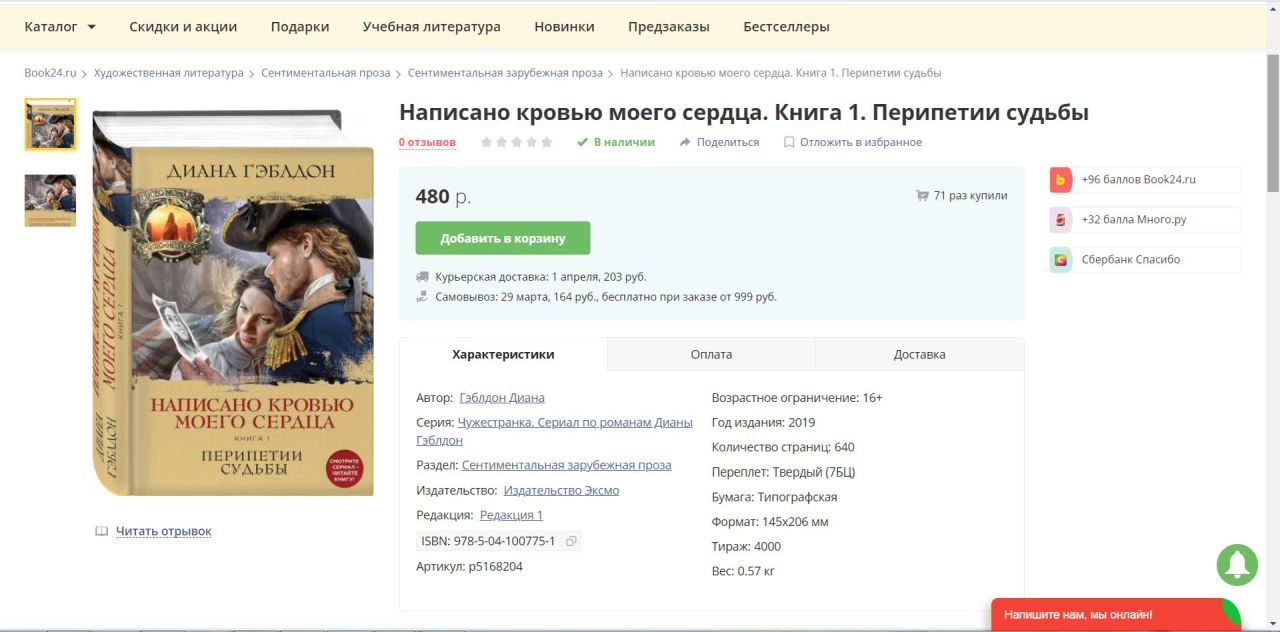Click the Возрастное ограничение 16+ text

797,398
